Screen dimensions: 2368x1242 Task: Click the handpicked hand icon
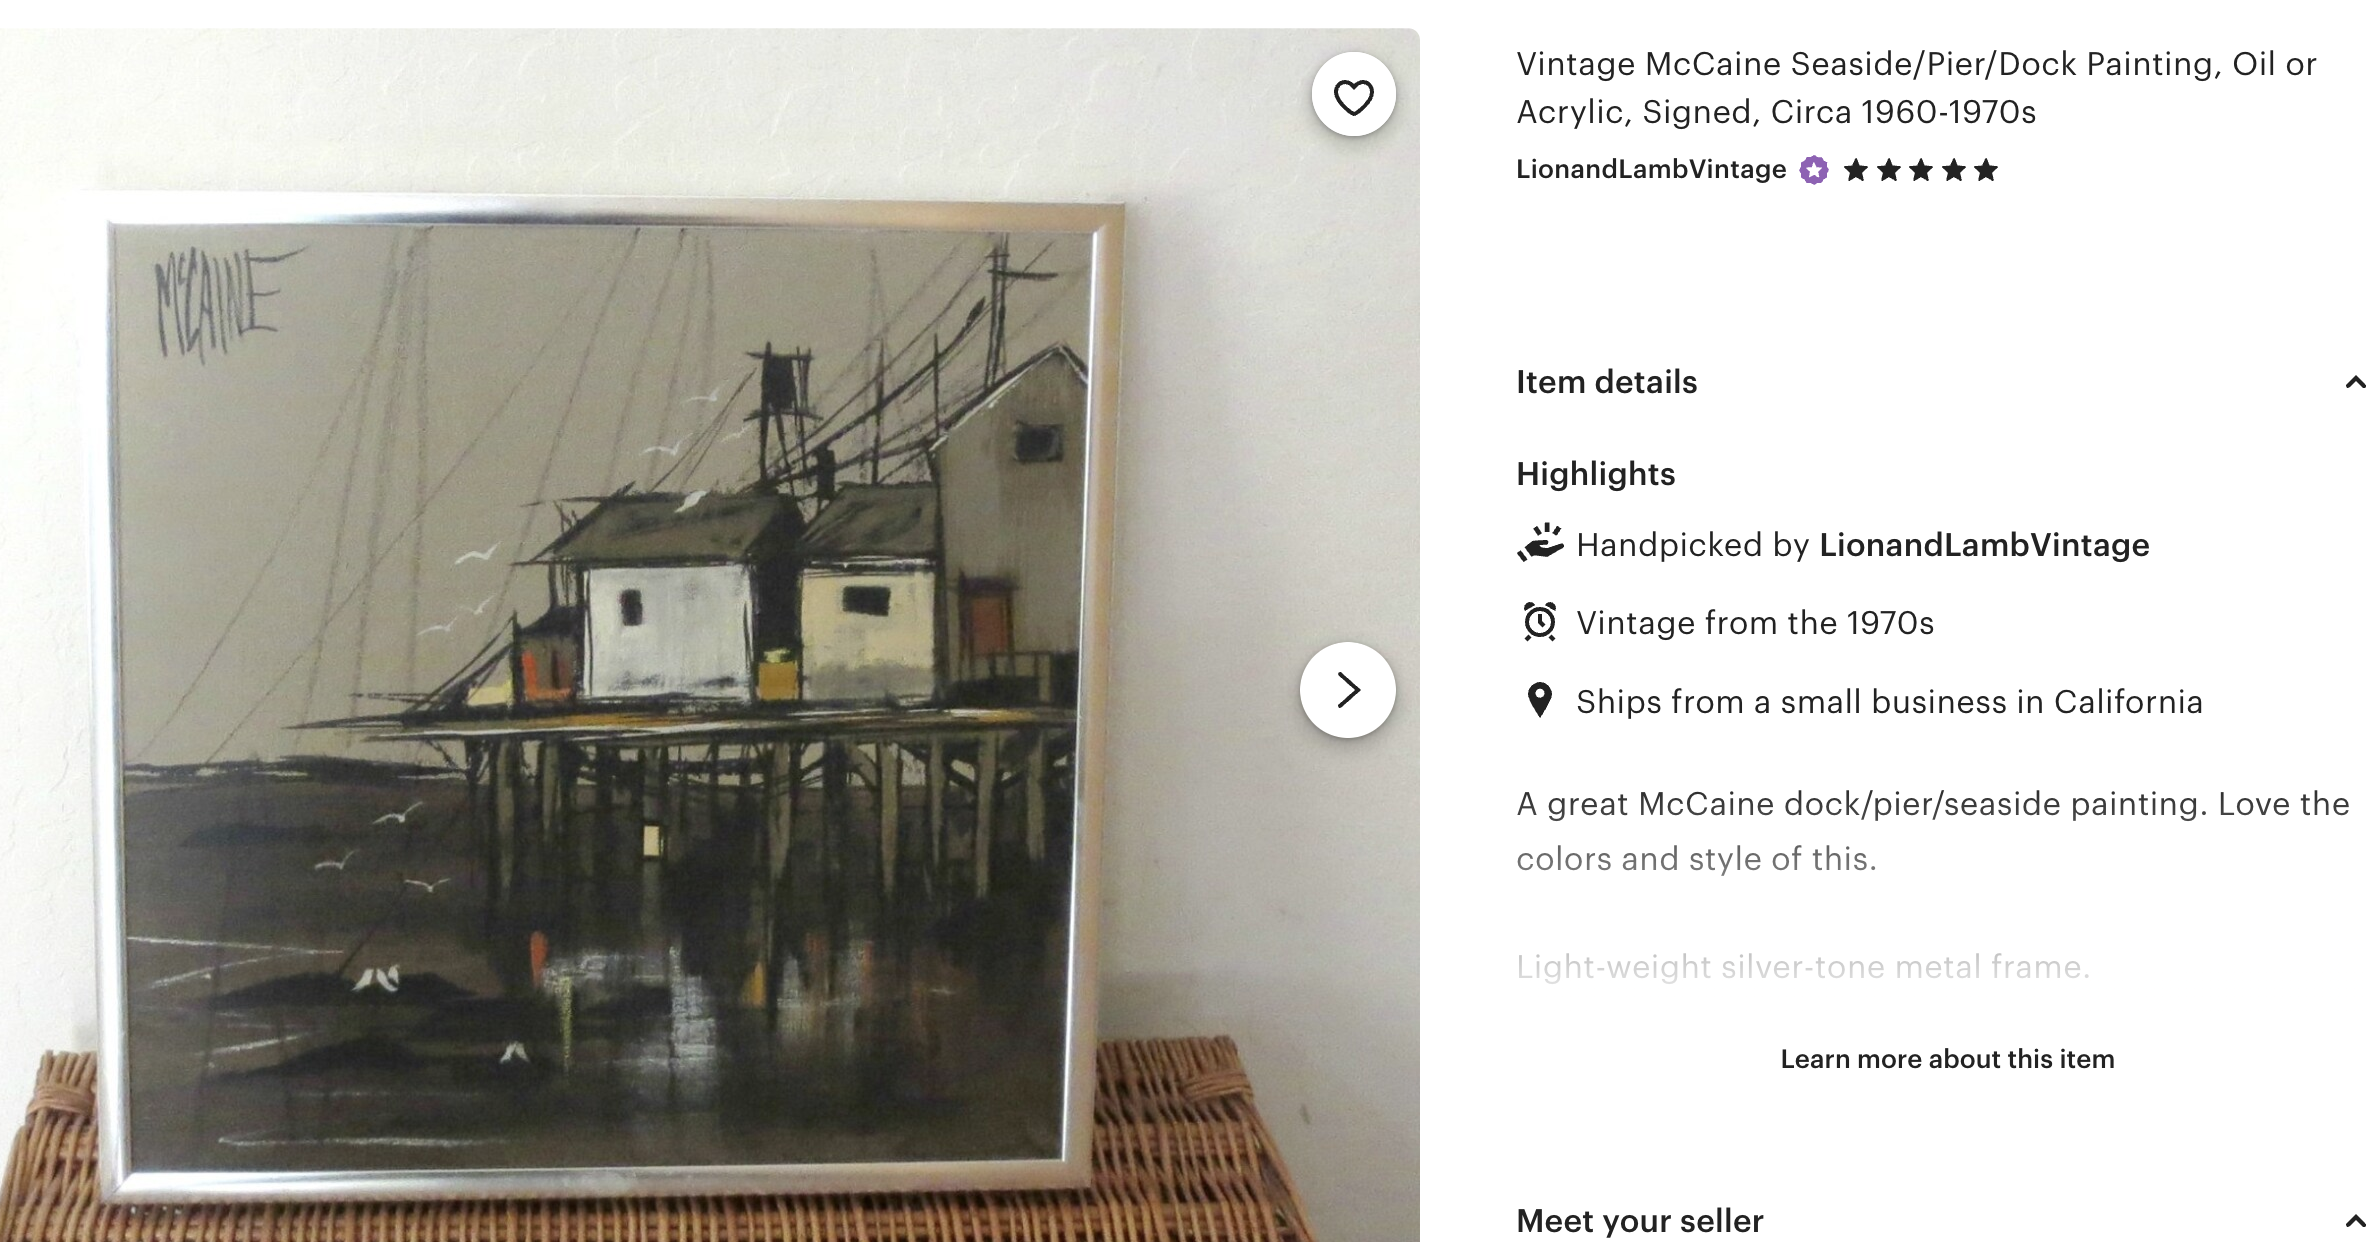coord(1540,544)
